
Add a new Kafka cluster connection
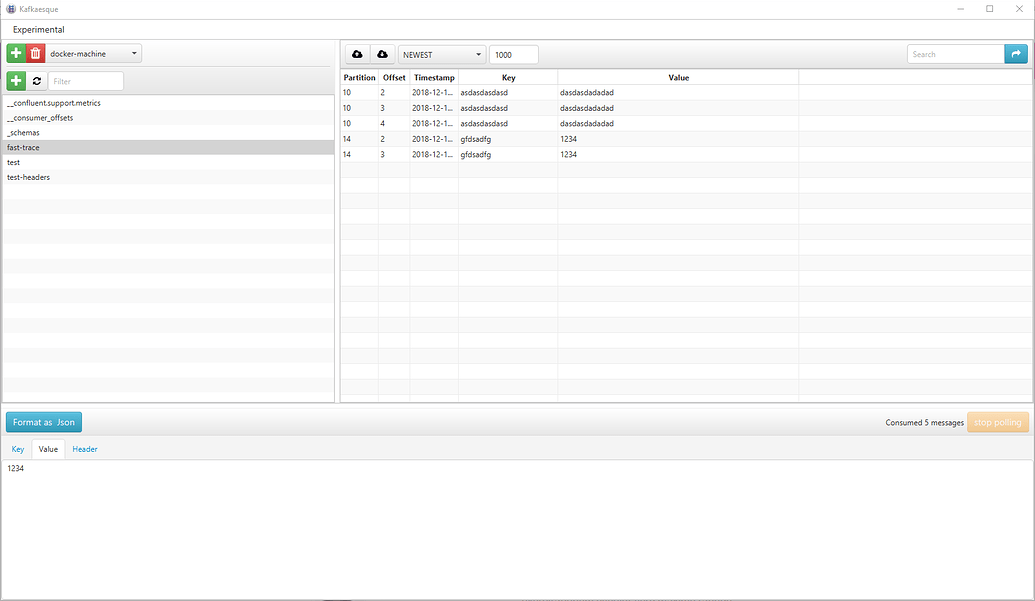point(15,52)
